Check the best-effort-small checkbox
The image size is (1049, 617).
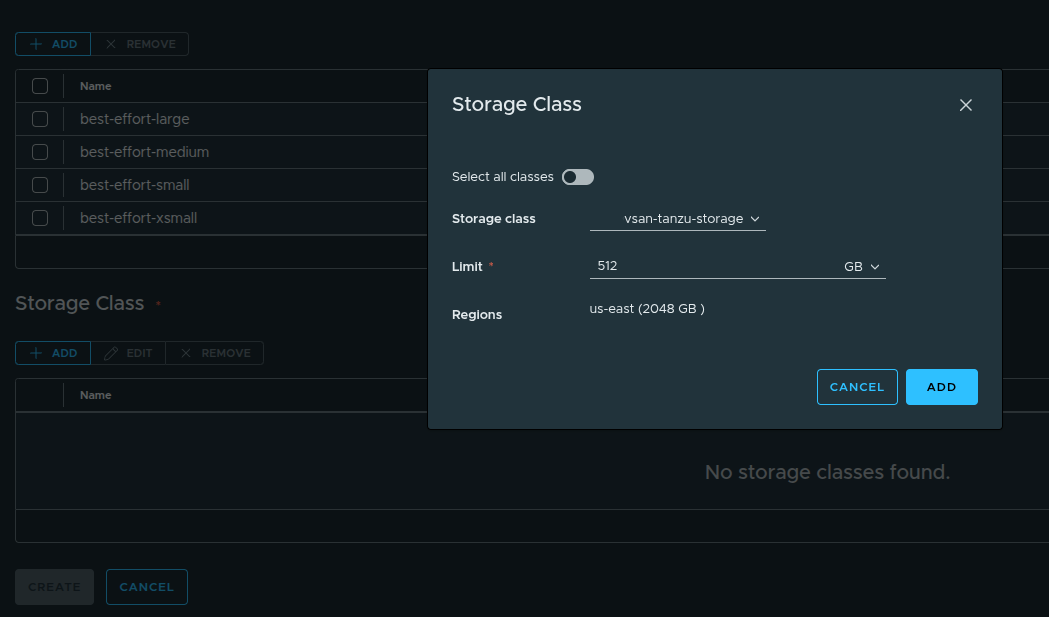(39, 184)
